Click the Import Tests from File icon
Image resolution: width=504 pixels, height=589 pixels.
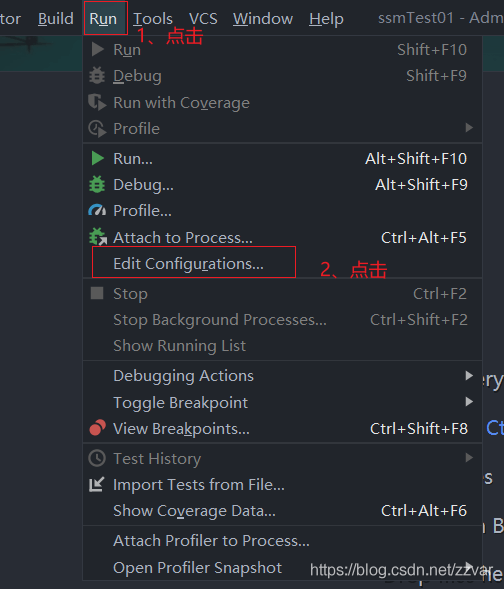pyautogui.click(x=97, y=484)
